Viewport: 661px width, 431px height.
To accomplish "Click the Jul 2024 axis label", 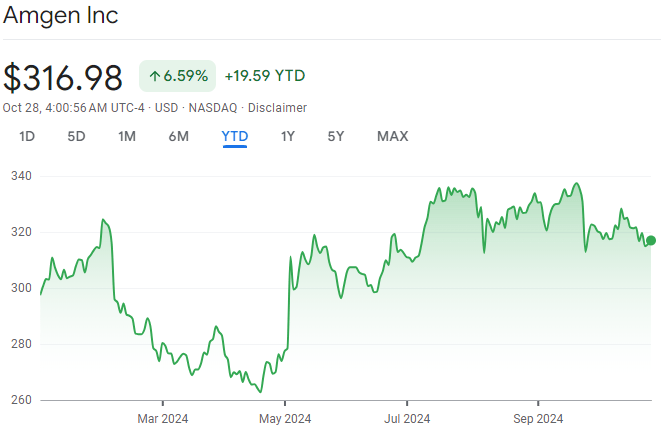I will point(407,419).
